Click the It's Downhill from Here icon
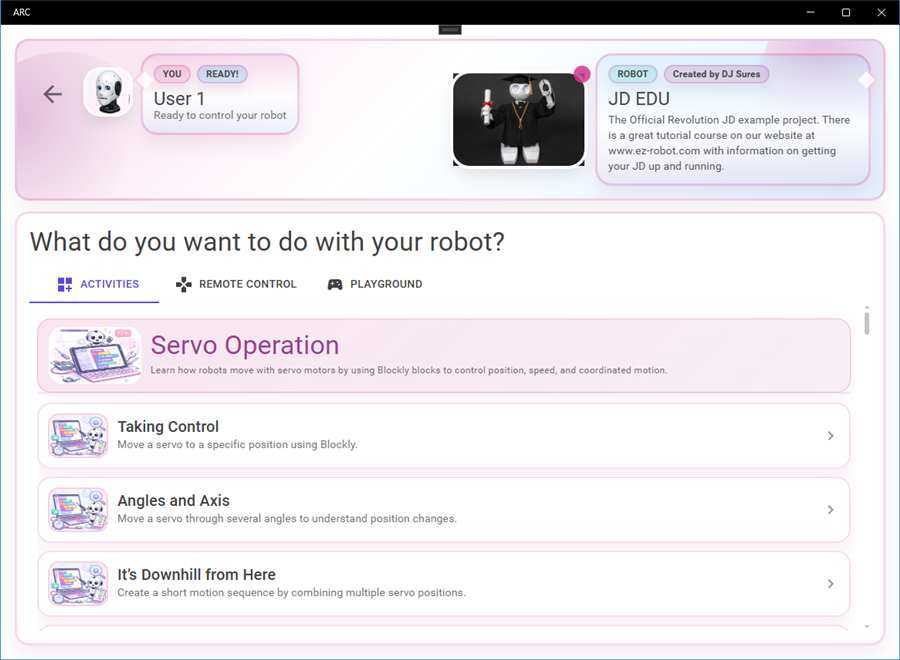Screen dimensions: 900x660 pos(78,584)
